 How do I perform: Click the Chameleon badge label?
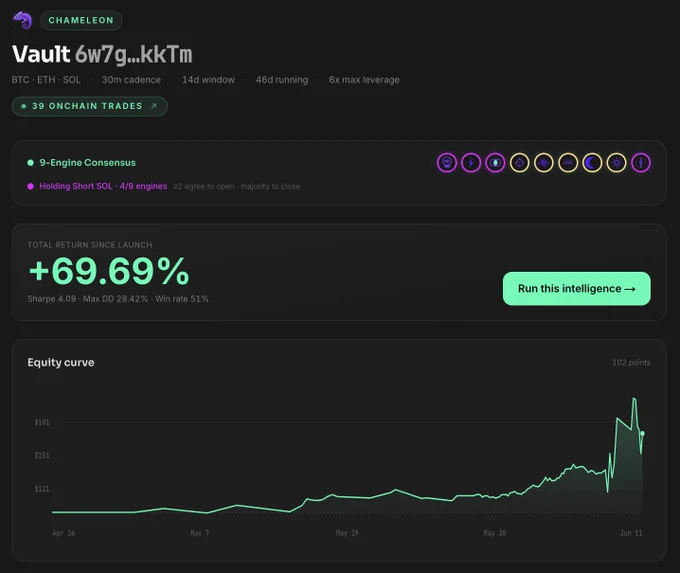[81, 20]
